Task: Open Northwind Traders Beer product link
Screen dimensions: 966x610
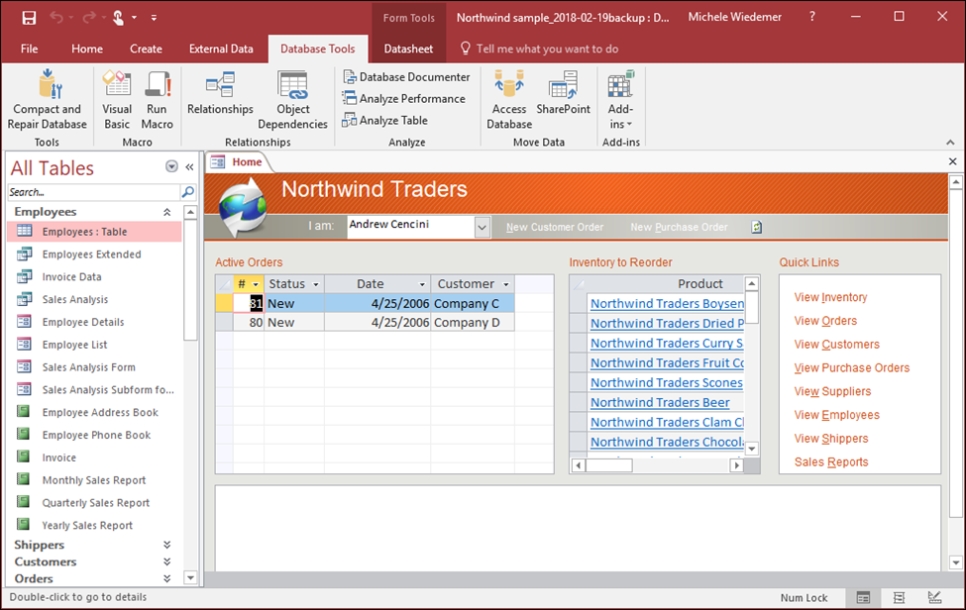Action: [x=660, y=402]
